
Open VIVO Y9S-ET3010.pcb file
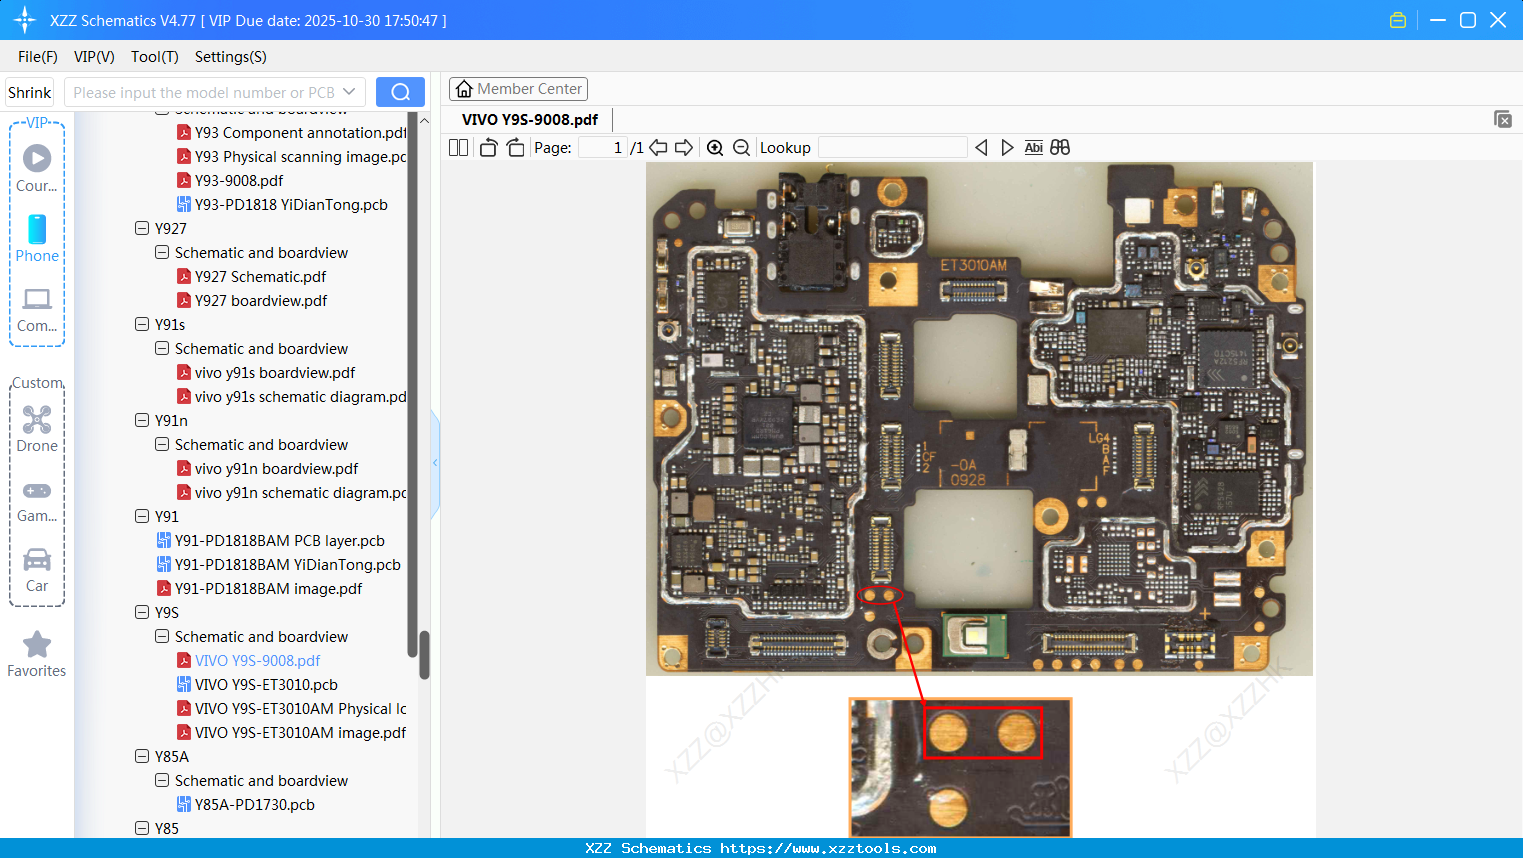pos(266,685)
